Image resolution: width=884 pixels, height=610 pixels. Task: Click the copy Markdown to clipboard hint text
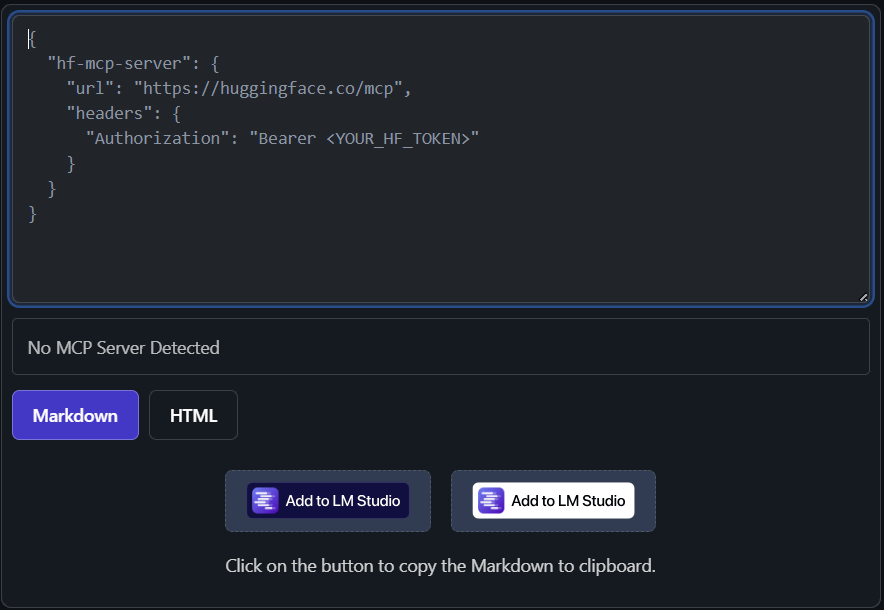(440, 565)
